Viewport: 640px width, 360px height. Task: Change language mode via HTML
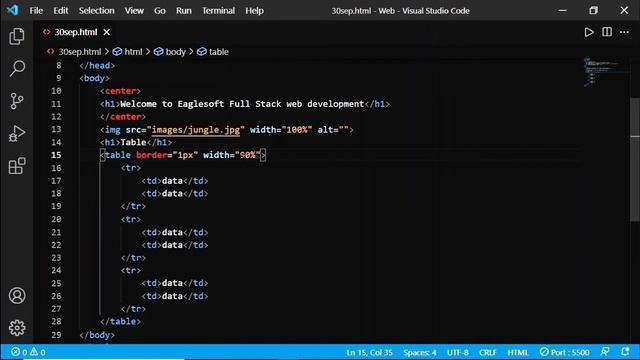[518, 352]
